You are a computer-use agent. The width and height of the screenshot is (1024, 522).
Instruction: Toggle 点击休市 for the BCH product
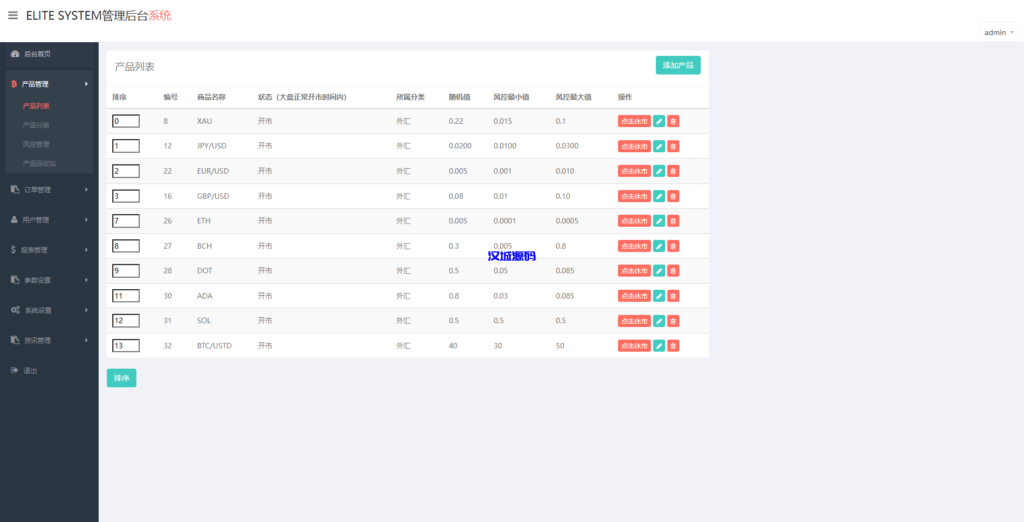634,246
